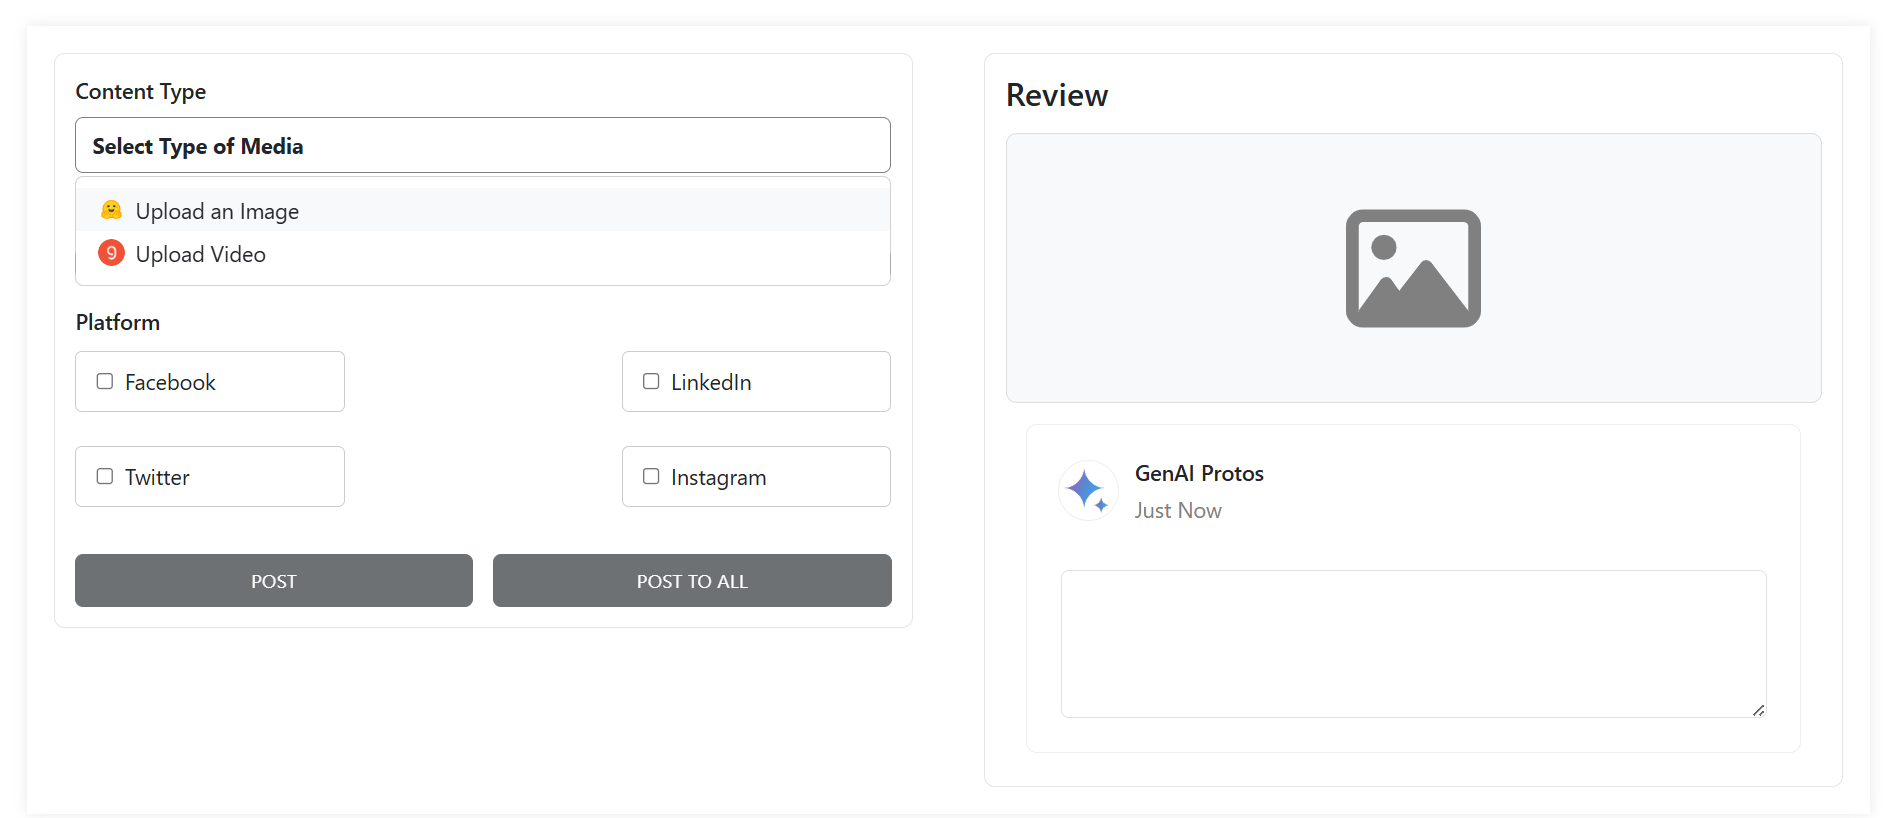Click the Platform label
This screenshot has width=1886, height=818.
coord(118,322)
